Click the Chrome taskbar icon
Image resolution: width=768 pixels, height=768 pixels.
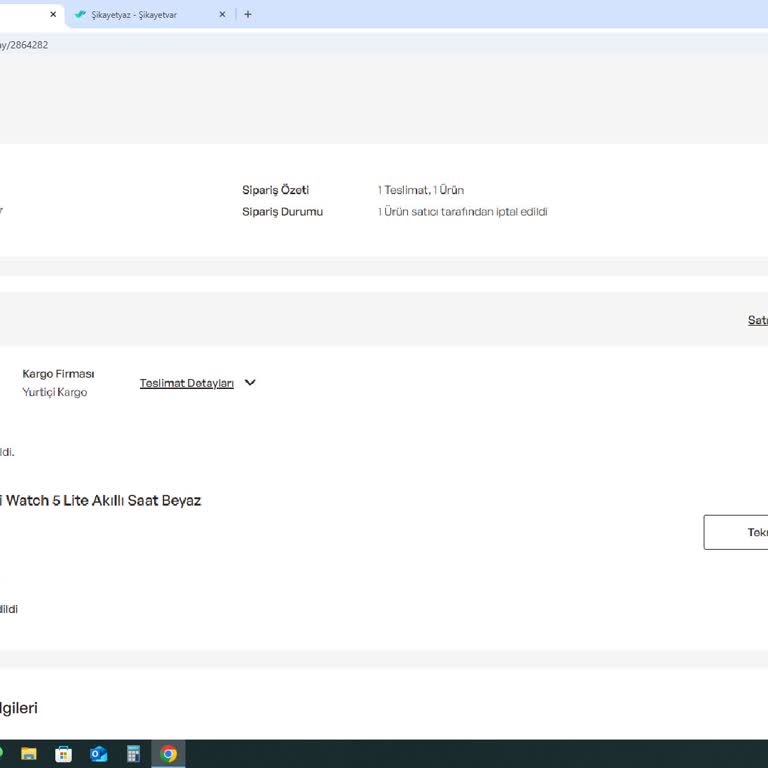coord(168,754)
